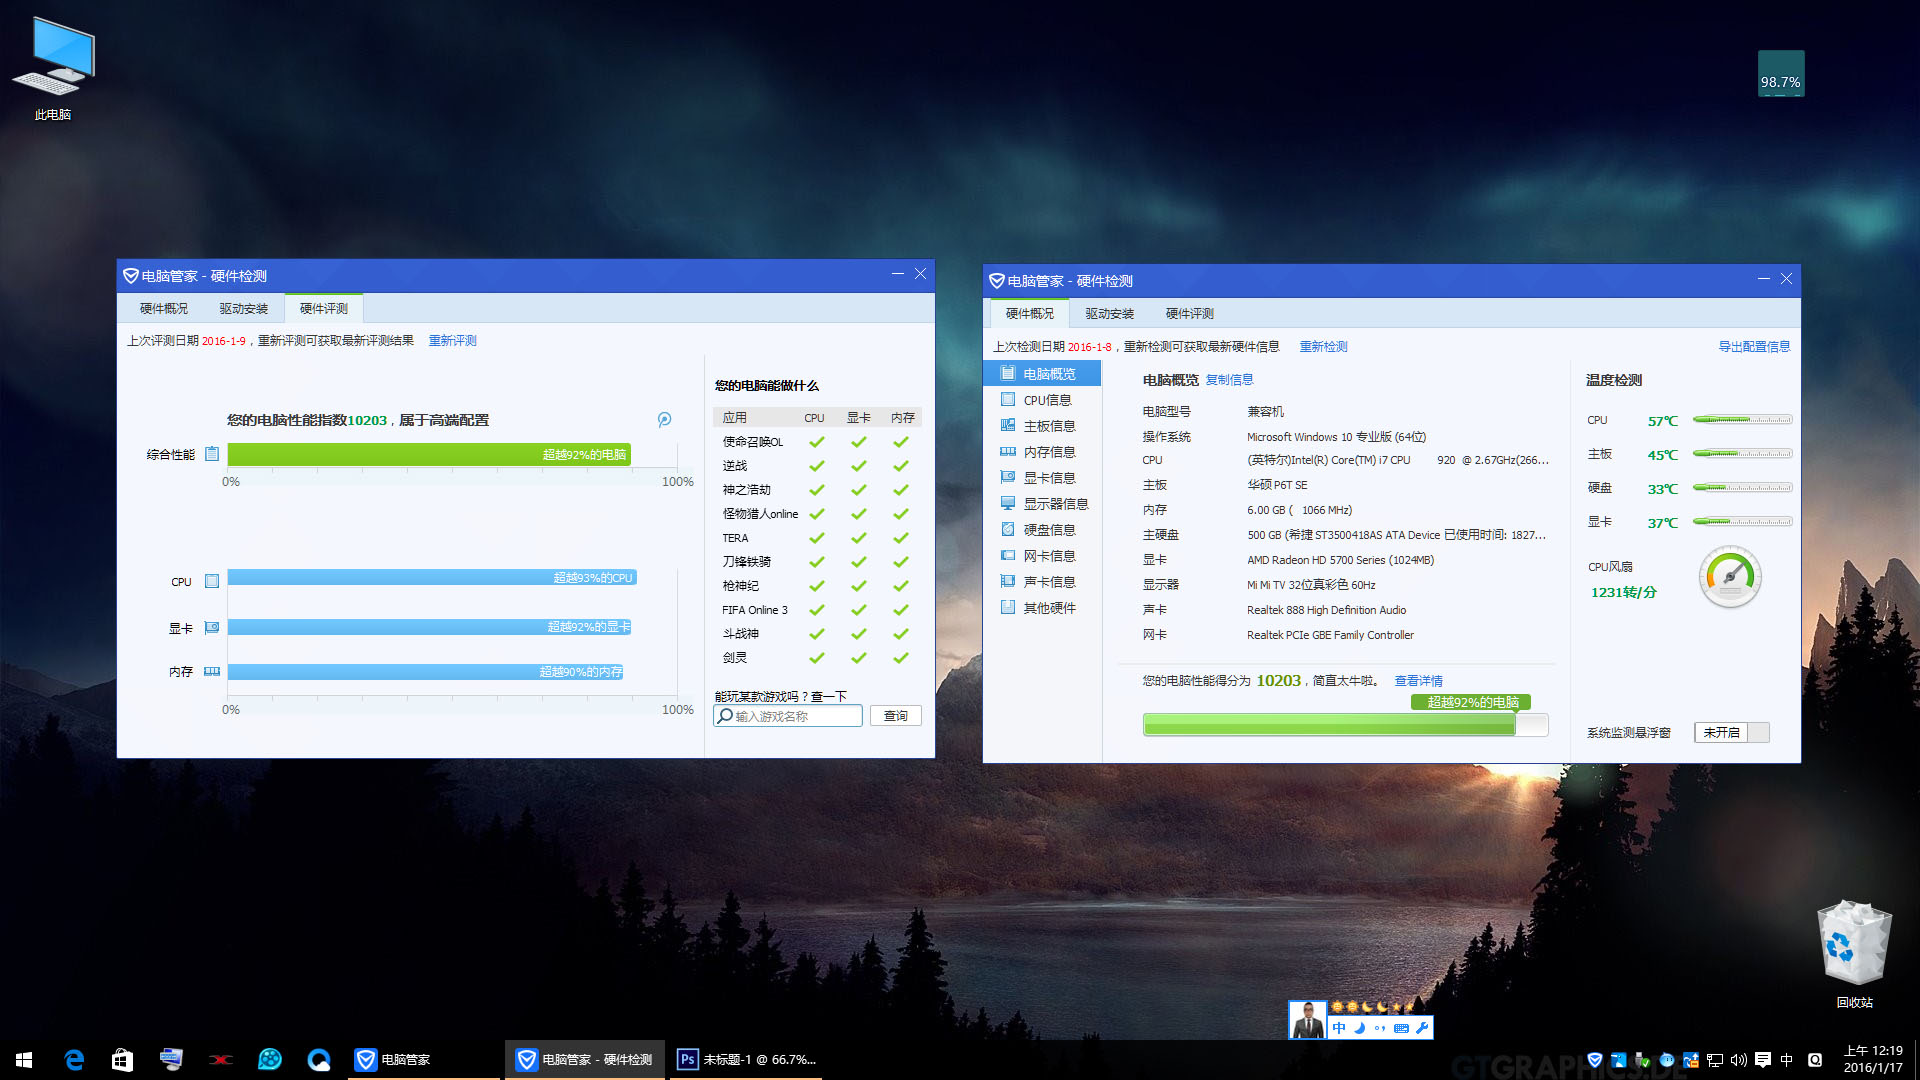This screenshot has height=1080, width=1920.
Task: Open 此电脑 desktop icon
Action: click(53, 68)
